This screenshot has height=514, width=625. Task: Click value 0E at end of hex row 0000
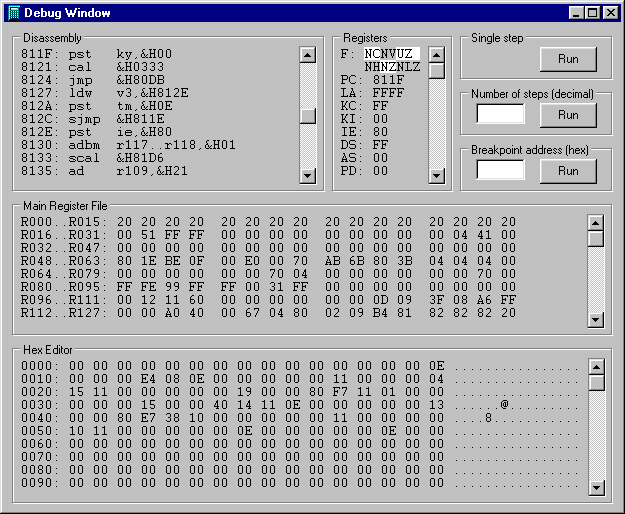click(436, 366)
